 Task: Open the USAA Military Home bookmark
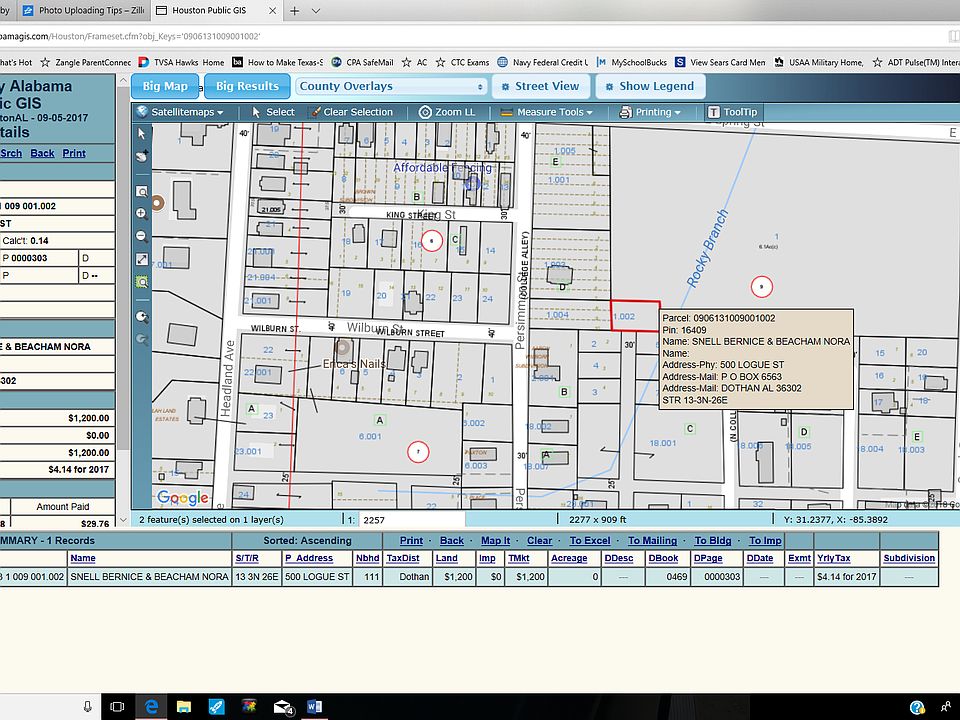tap(819, 62)
